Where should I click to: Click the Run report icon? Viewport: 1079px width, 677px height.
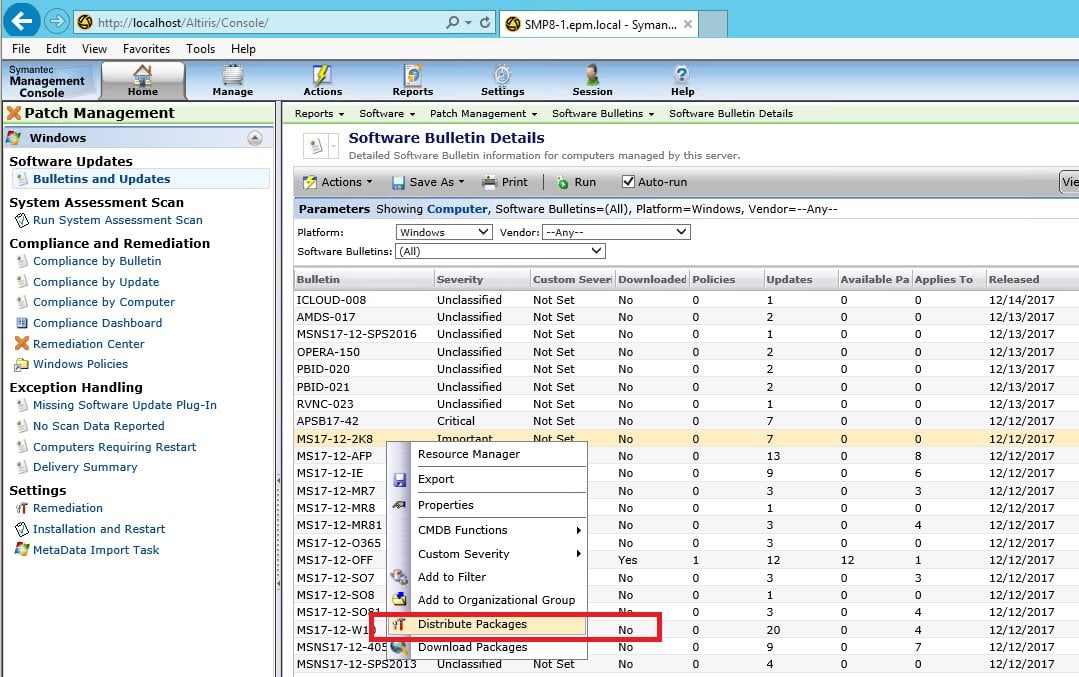tap(563, 182)
